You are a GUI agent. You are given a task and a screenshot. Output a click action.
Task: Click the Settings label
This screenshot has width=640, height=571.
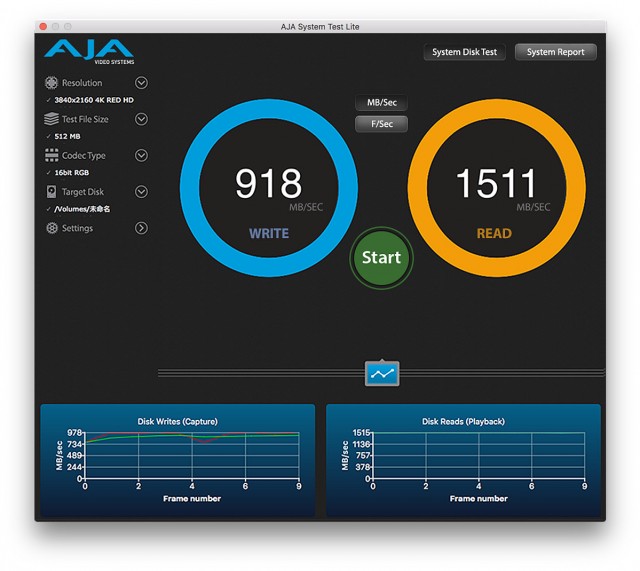(x=77, y=228)
